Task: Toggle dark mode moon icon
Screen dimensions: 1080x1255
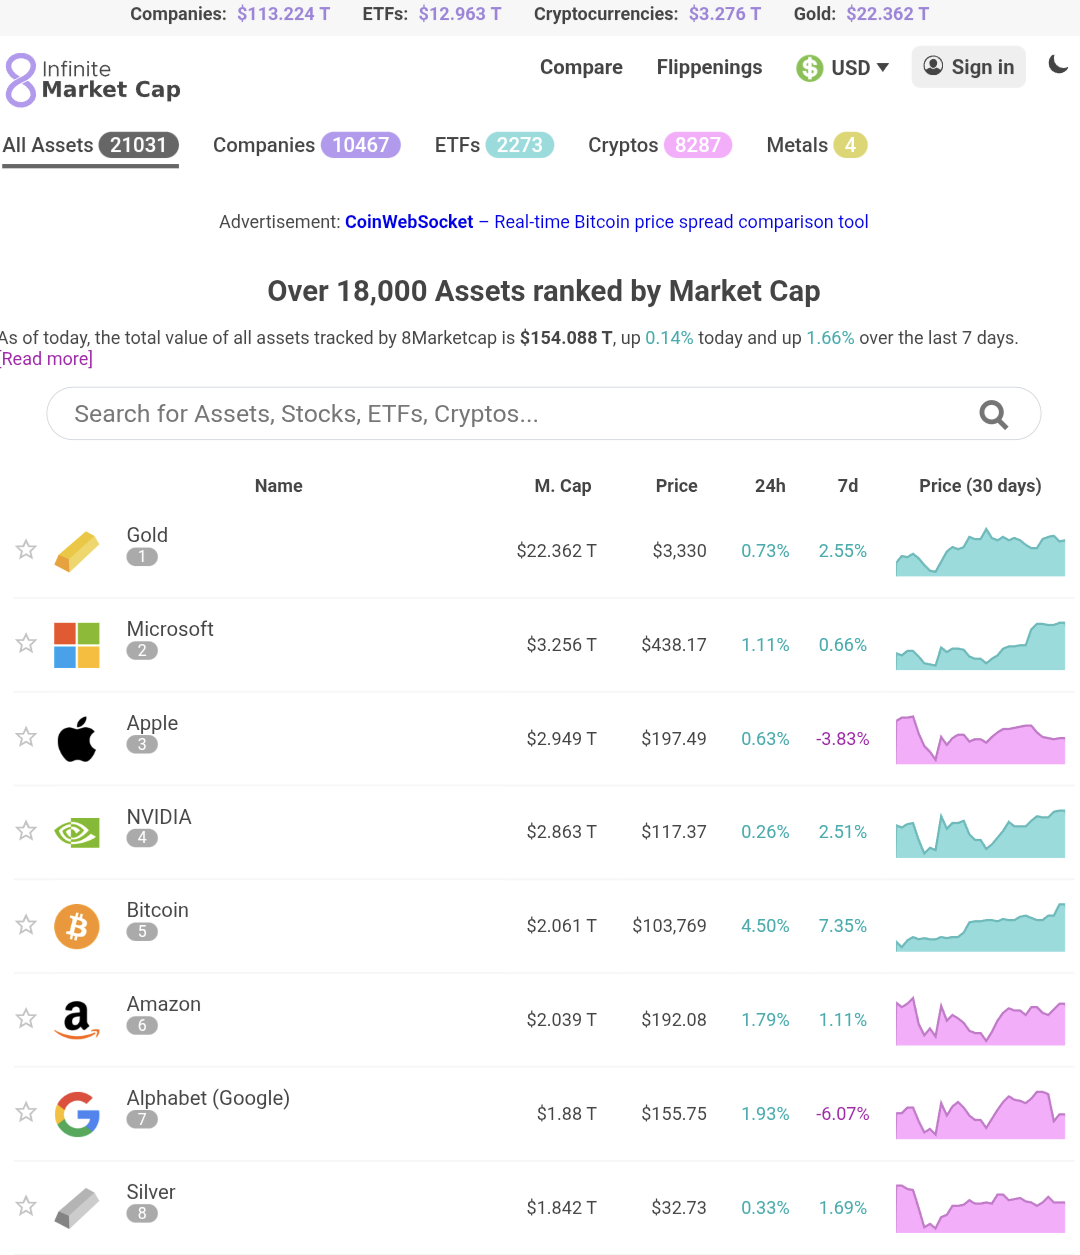Action: coord(1058,65)
